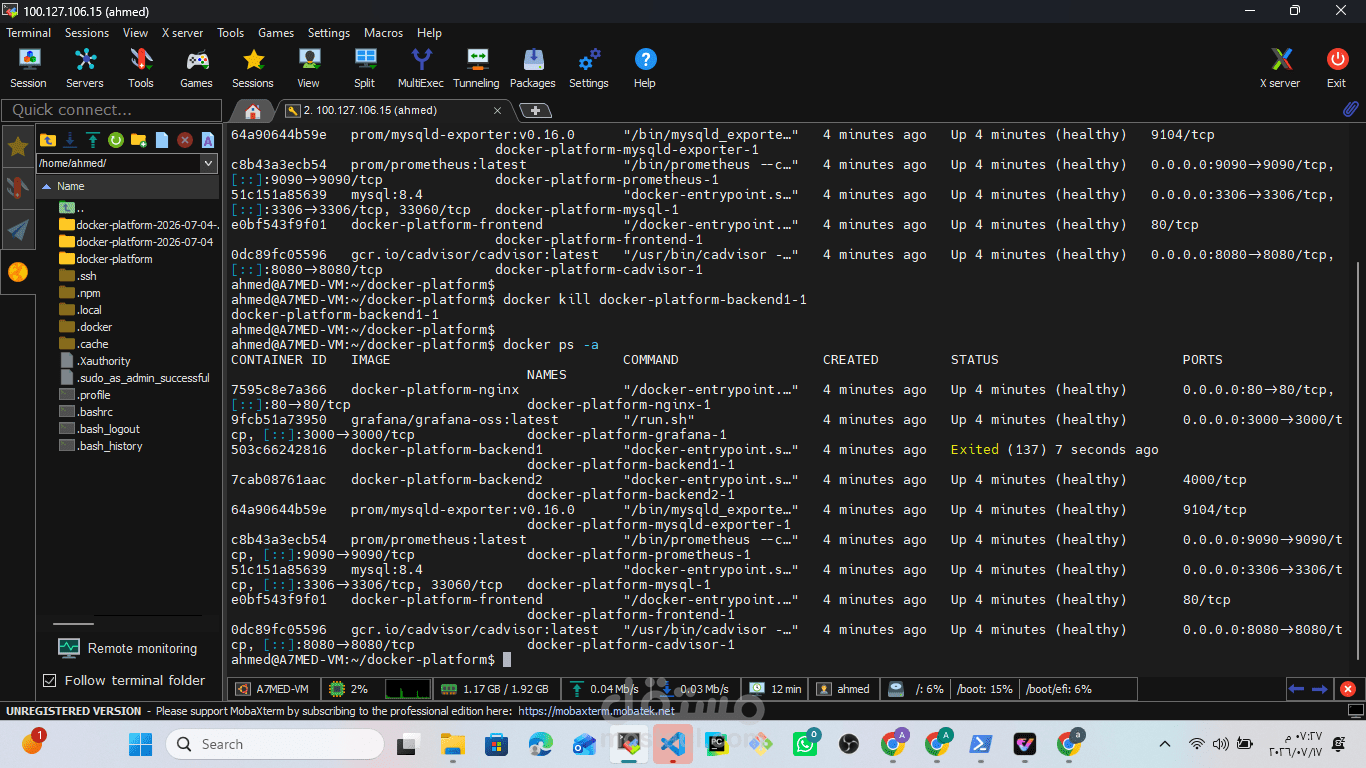Open the Packages manager icon
Viewport: 1366px width, 768px height.
click(533, 68)
